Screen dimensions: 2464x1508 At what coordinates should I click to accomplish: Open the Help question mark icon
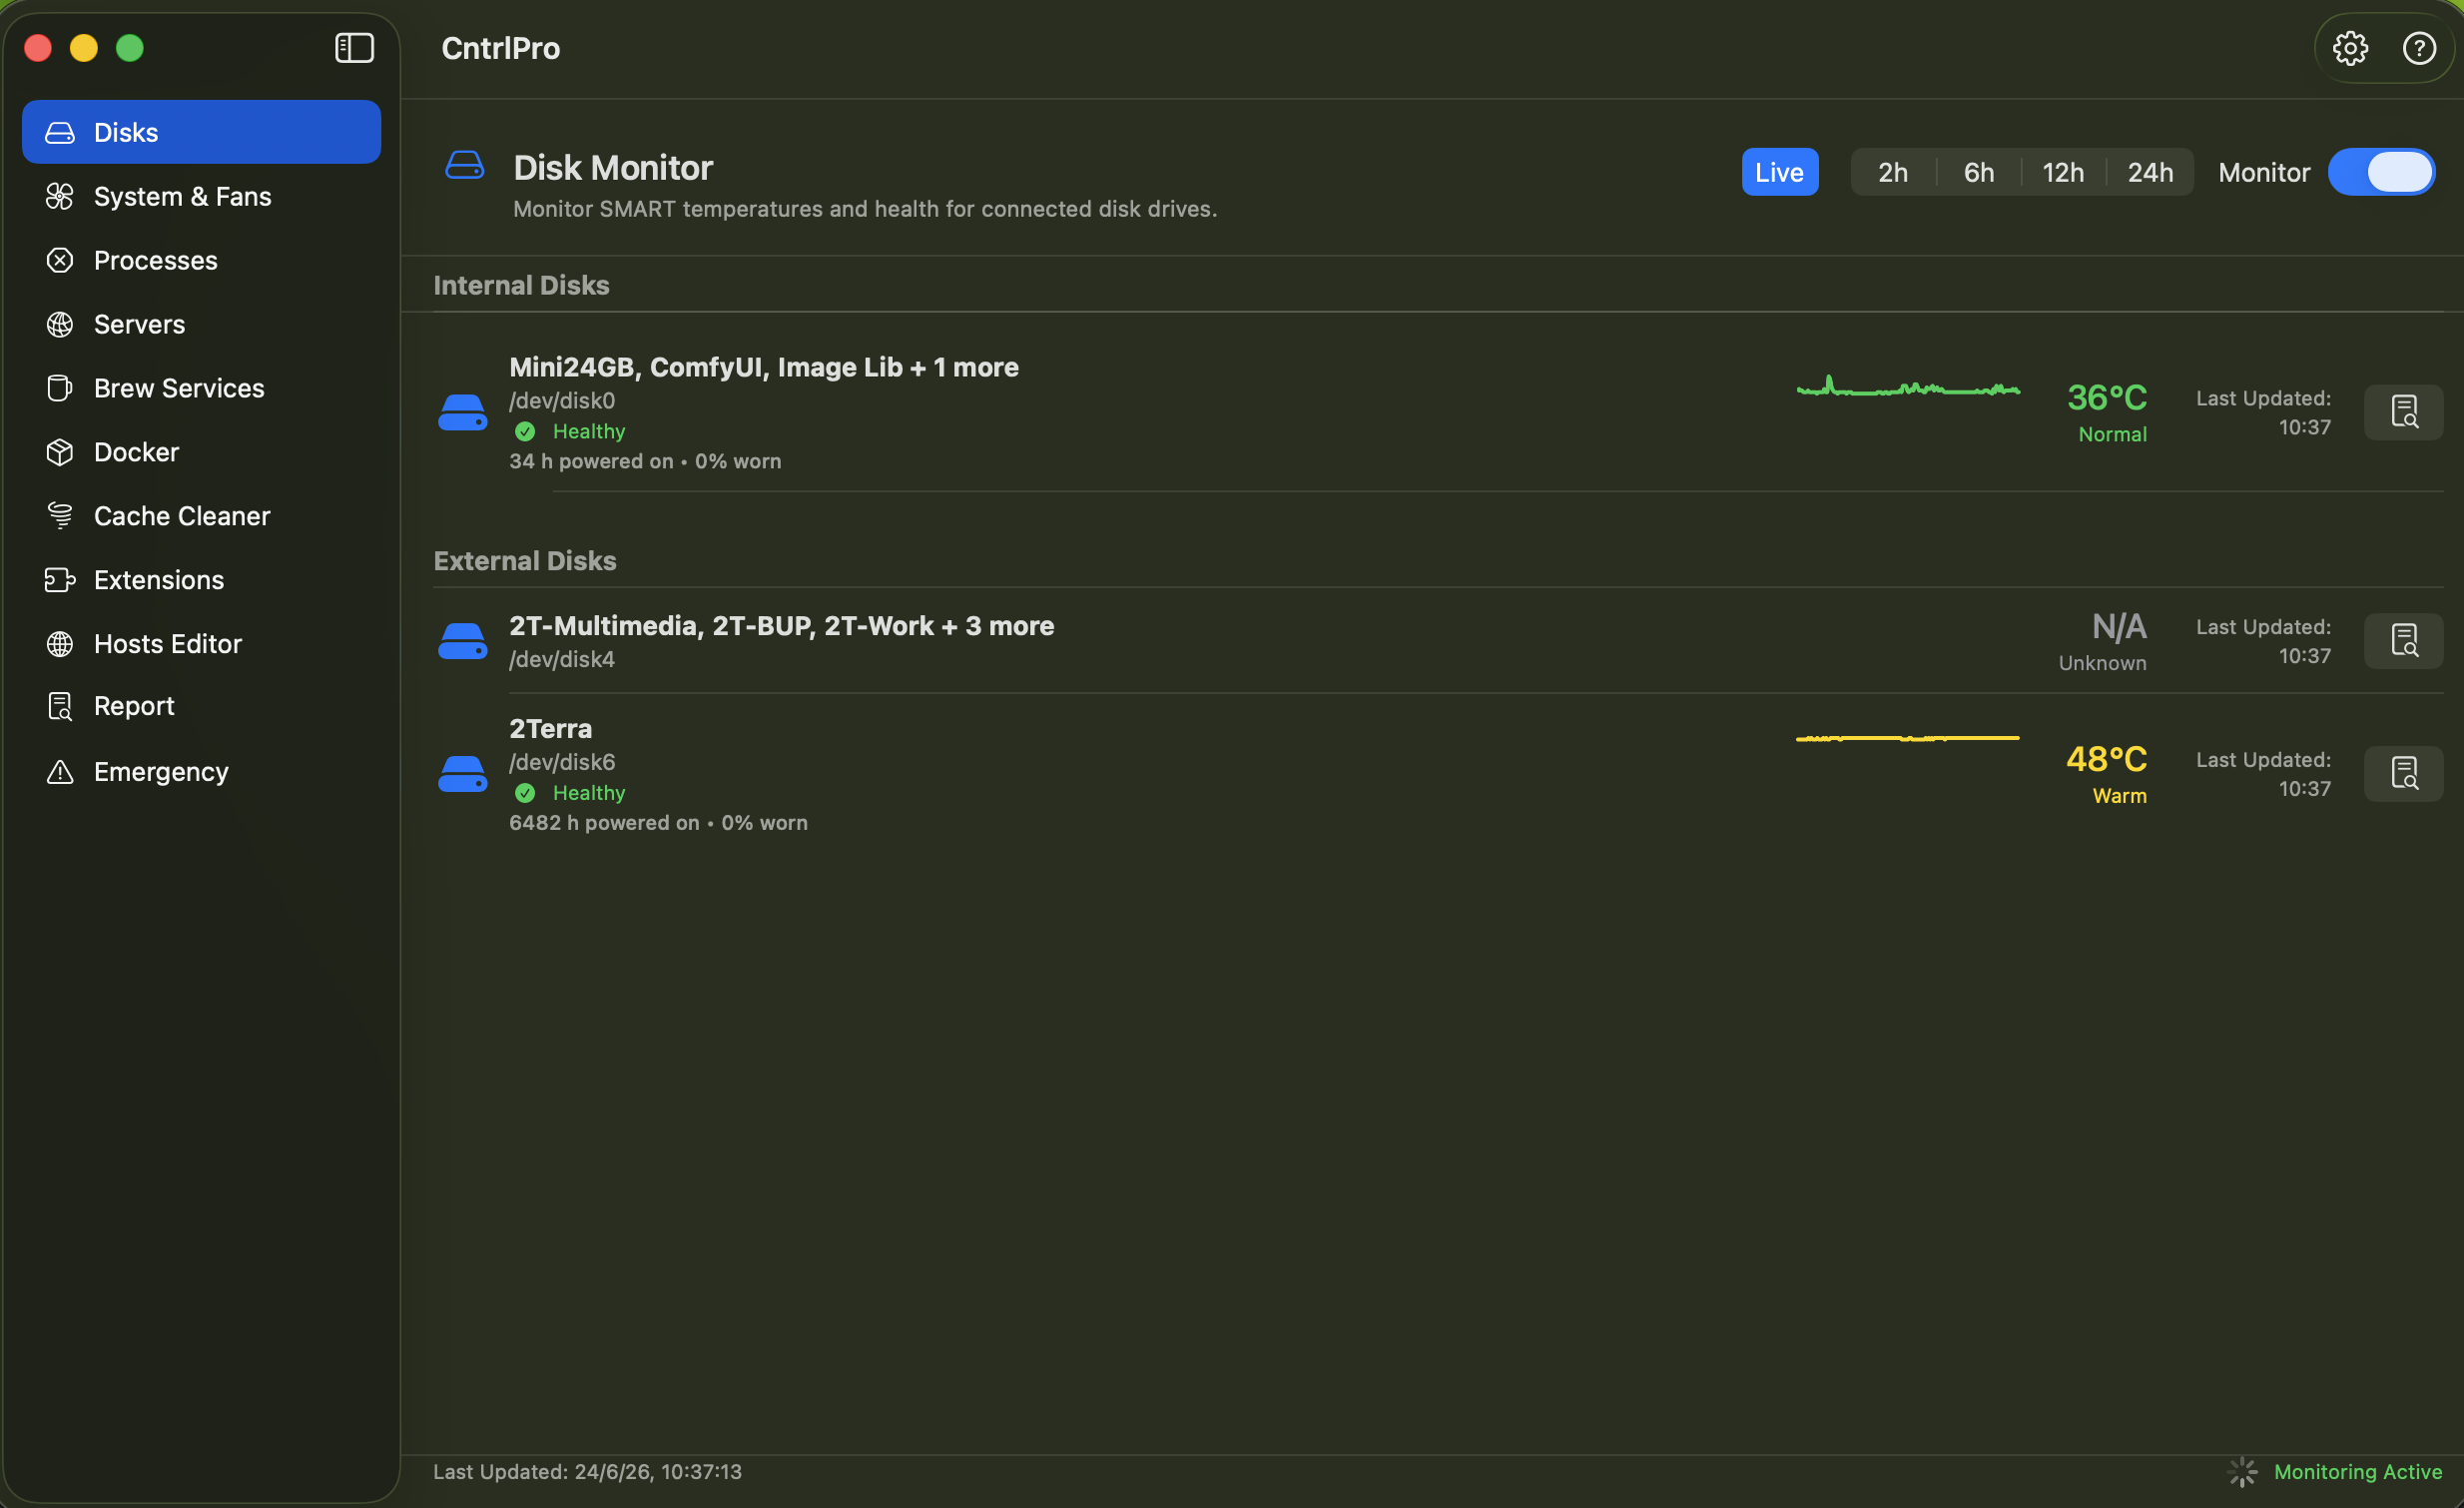[x=2418, y=48]
